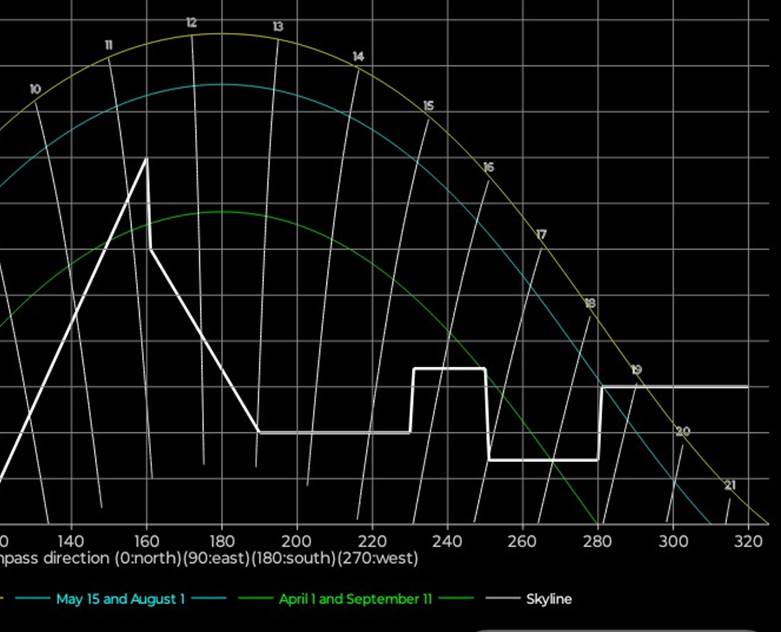Click the 180 compass axis tick label

coord(221,540)
